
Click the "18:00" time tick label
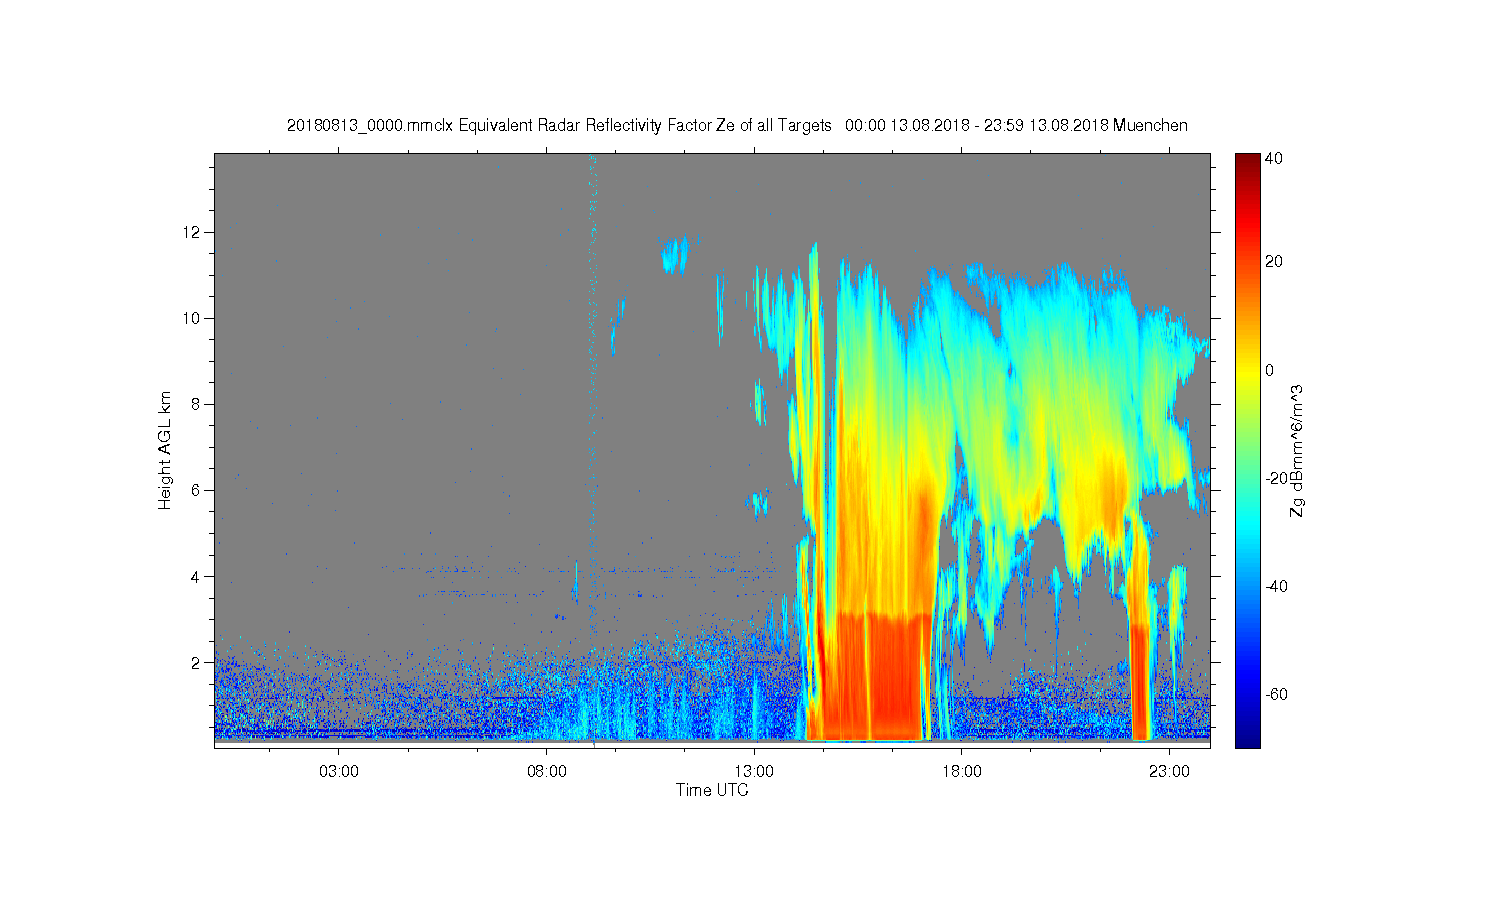pyautogui.click(x=962, y=771)
